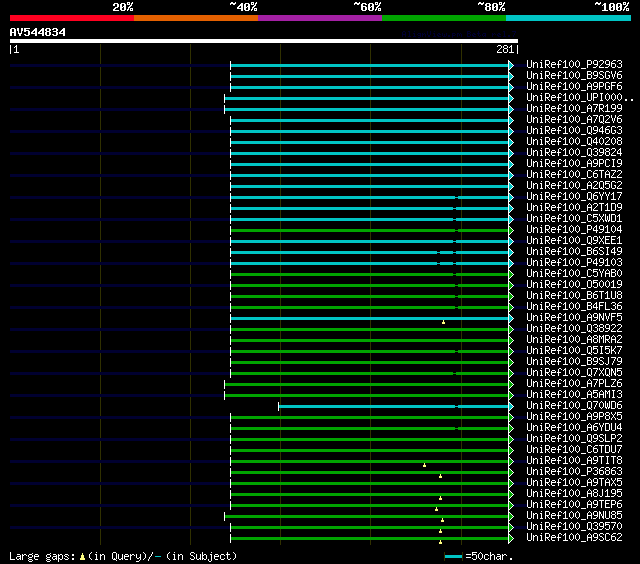Click the UniRef100_A9TEP6 label
The width and height of the screenshot is (640, 564).
click(574, 505)
